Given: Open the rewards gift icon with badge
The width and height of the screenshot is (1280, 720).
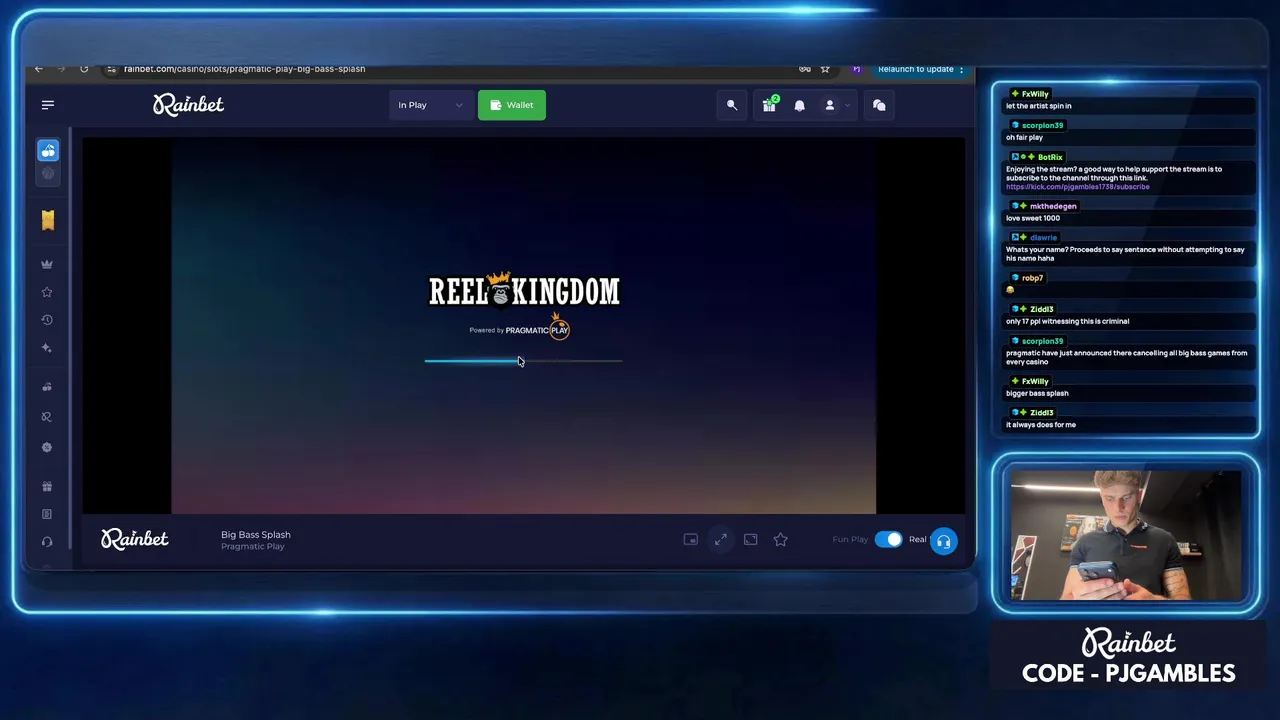Looking at the screenshot, I should 769,104.
